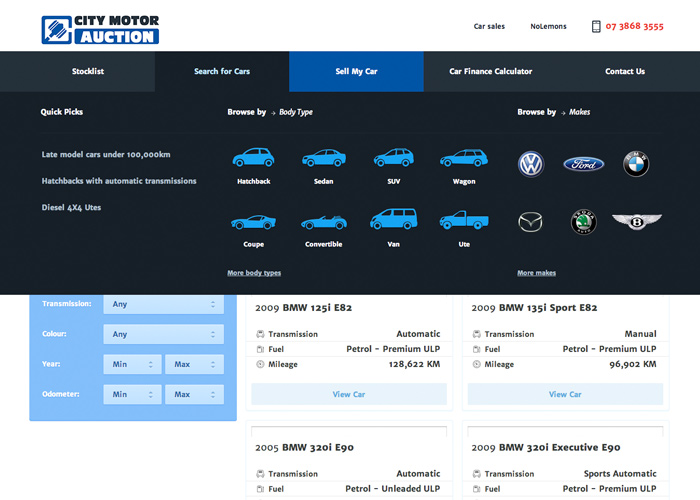Browse by BMW make logo

(x=636, y=164)
